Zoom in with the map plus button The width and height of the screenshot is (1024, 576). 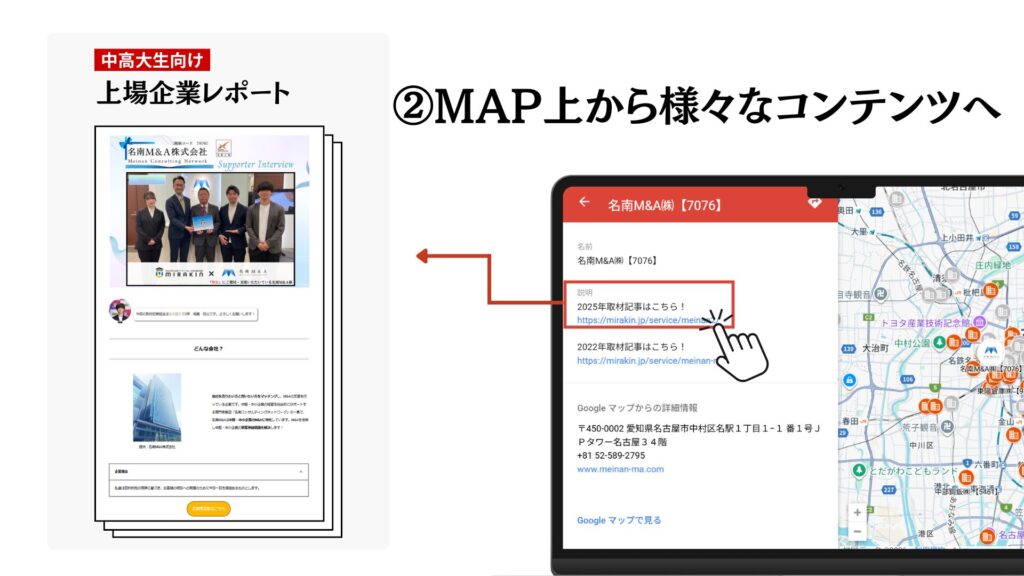click(x=857, y=512)
